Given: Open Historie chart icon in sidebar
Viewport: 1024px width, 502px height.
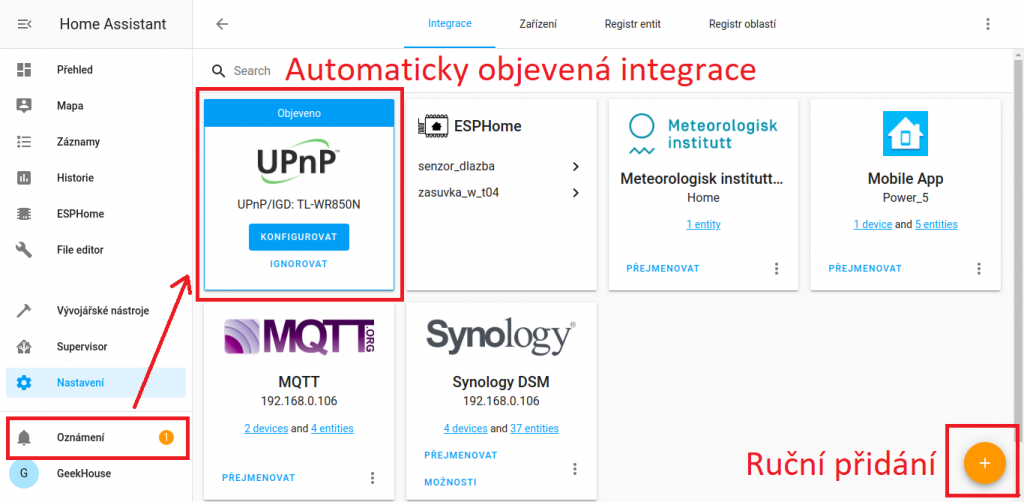Looking at the screenshot, I should coord(24,178).
